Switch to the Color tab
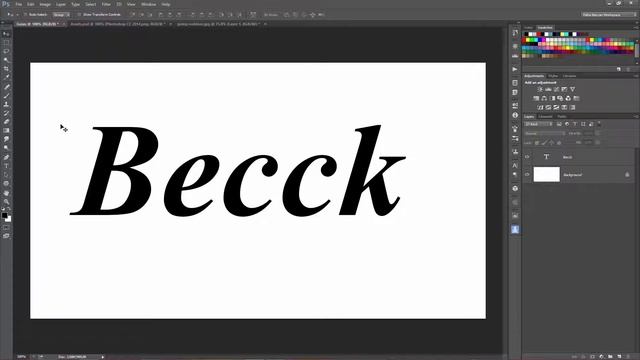This screenshot has width=640, height=360. coord(529,28)
